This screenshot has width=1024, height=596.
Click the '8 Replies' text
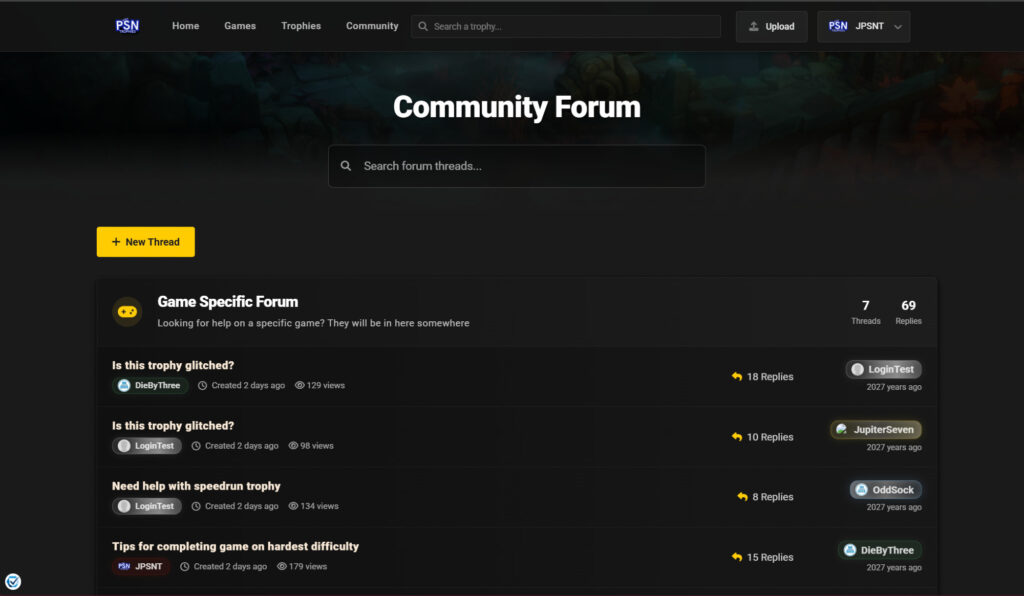point(773,497)
